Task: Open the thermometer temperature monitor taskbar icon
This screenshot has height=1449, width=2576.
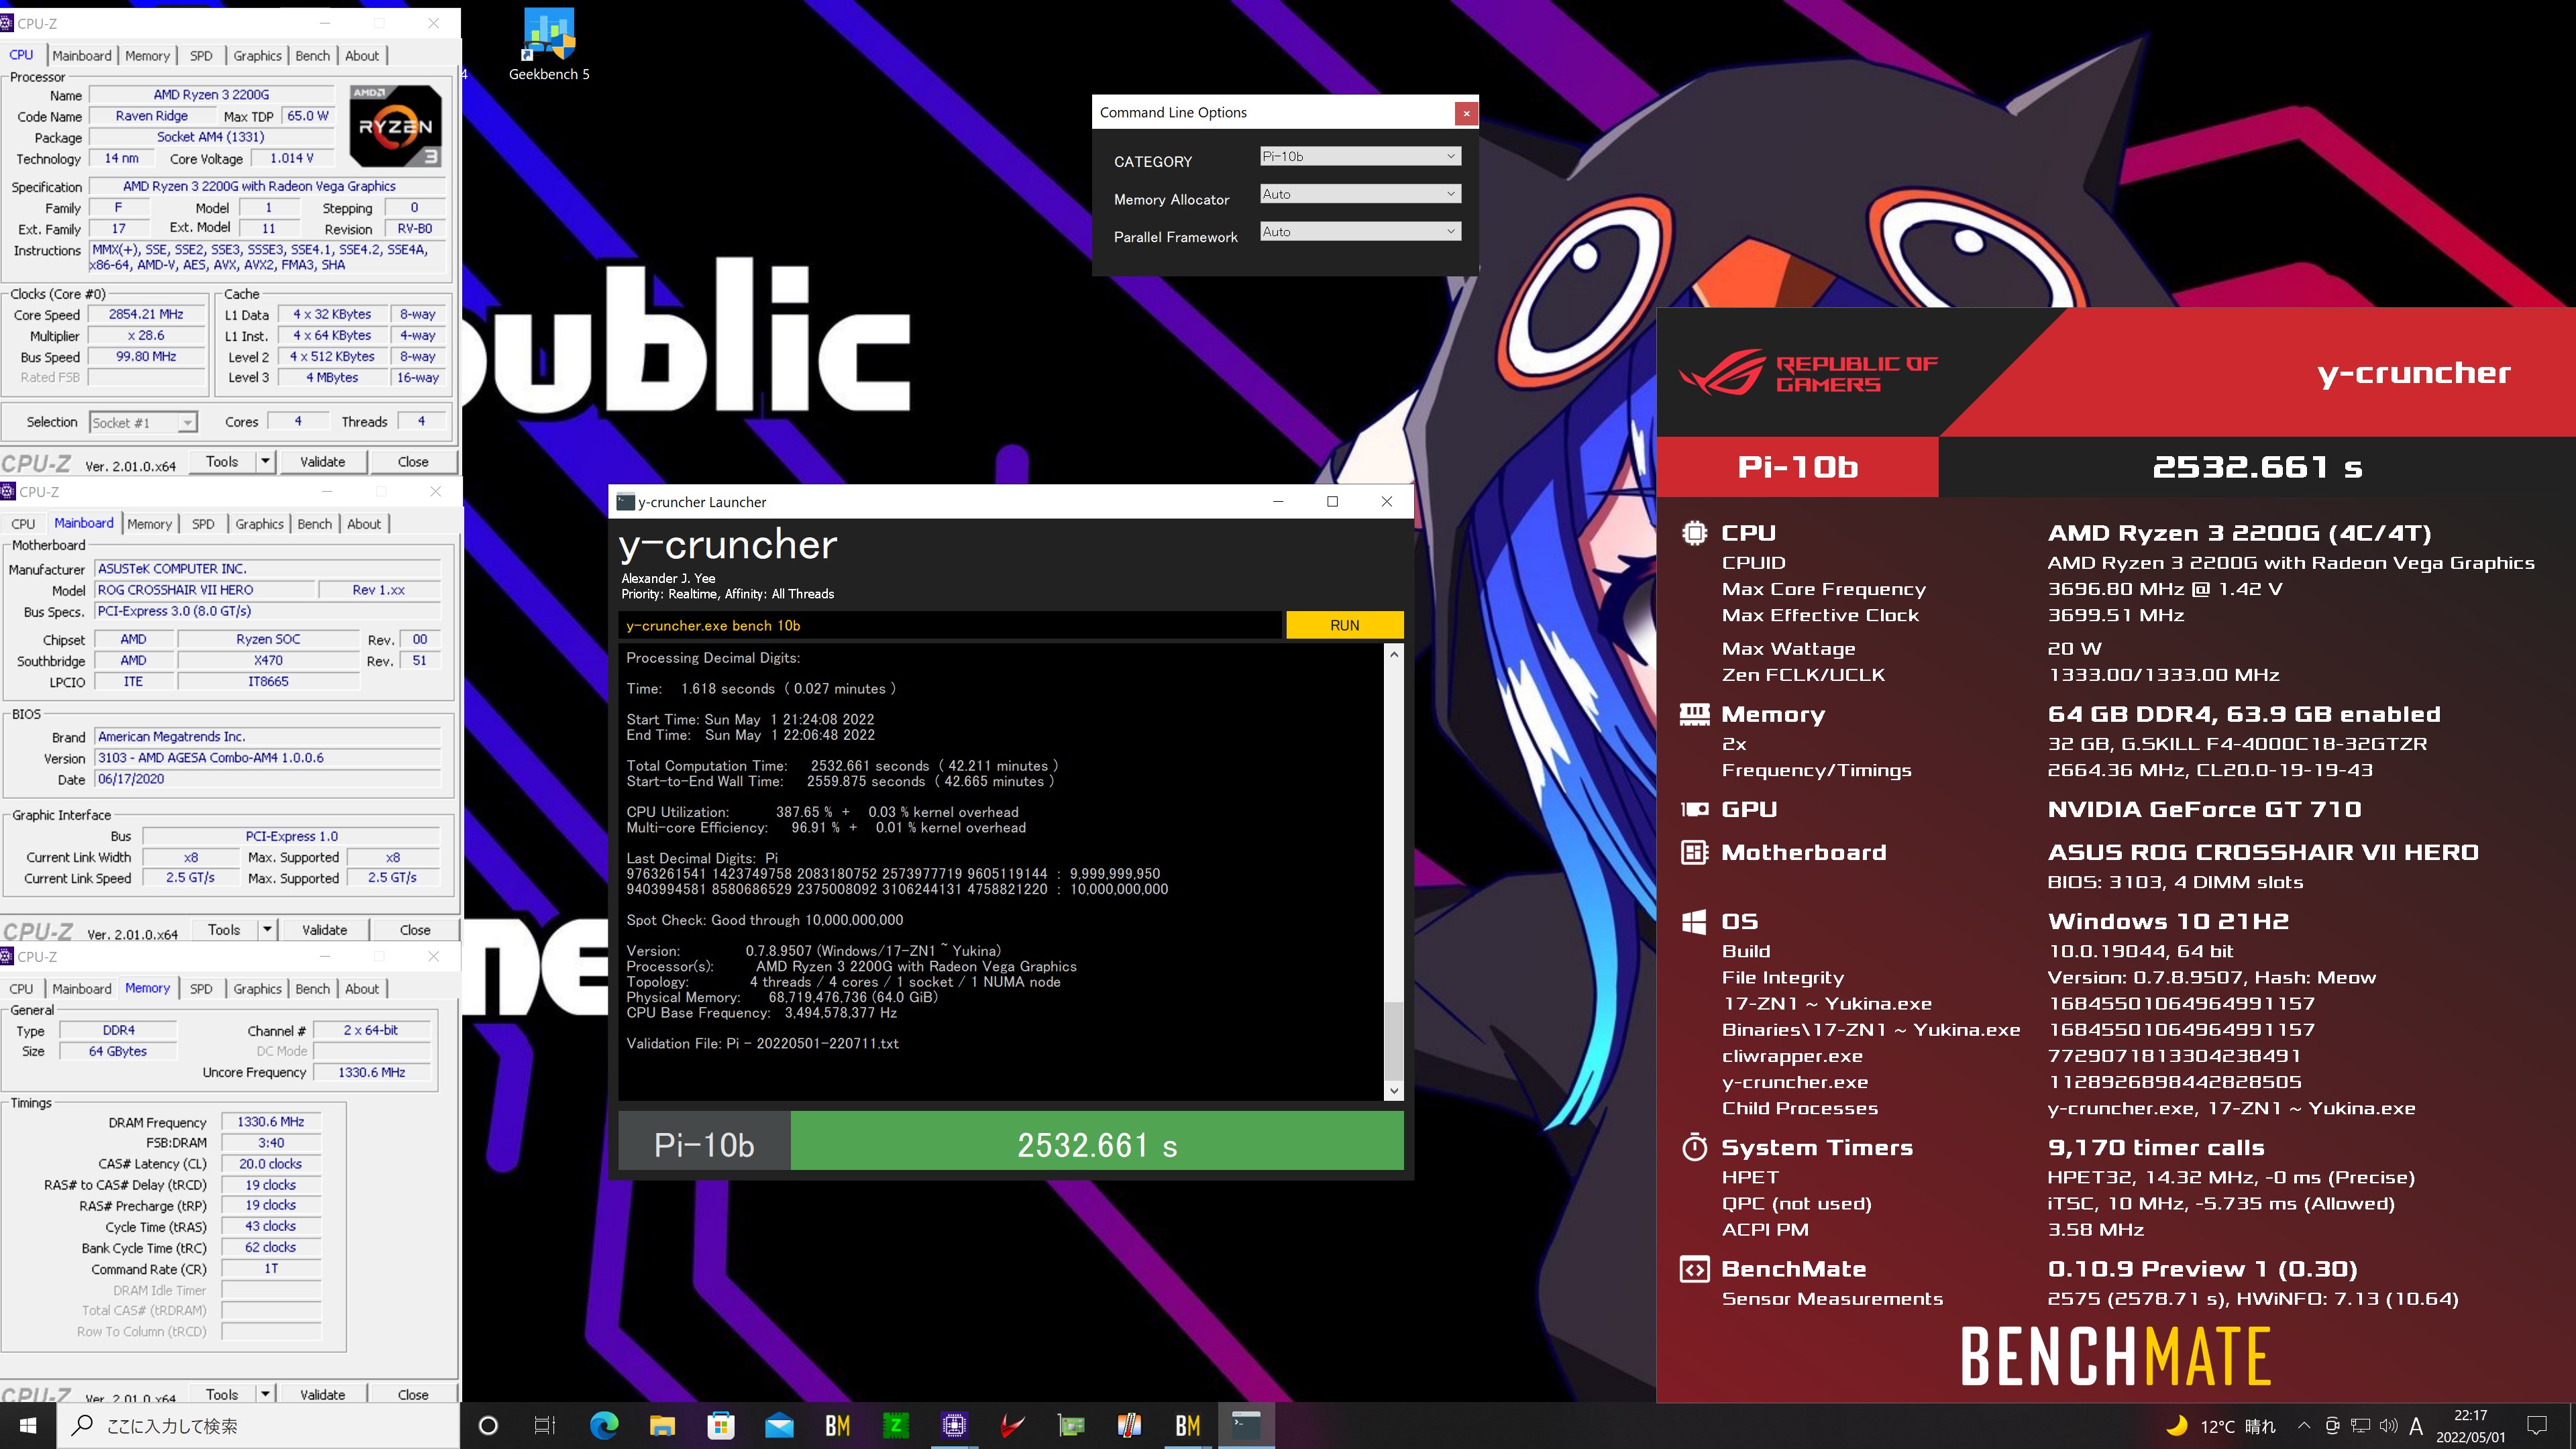Action: pos(1129,1425)
